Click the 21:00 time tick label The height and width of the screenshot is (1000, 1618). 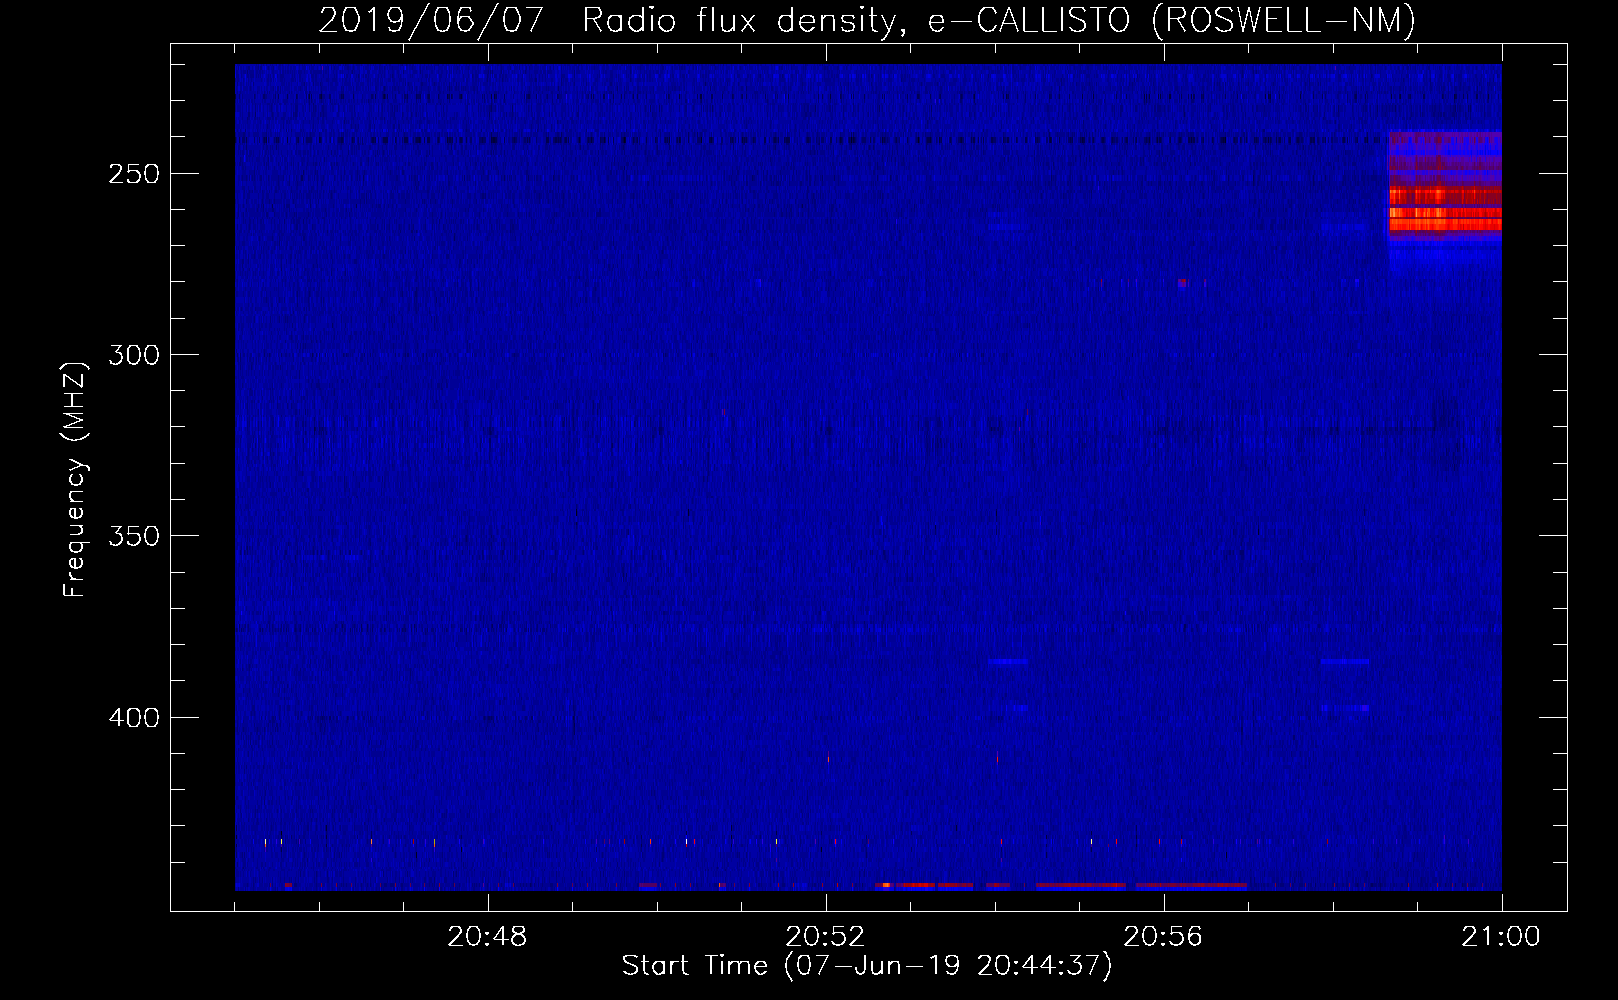pos(1501,937)
